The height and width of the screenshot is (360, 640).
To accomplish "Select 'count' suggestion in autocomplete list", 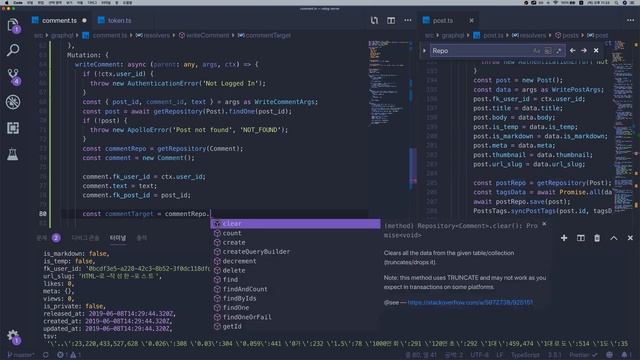I will [x=296, y=233].
